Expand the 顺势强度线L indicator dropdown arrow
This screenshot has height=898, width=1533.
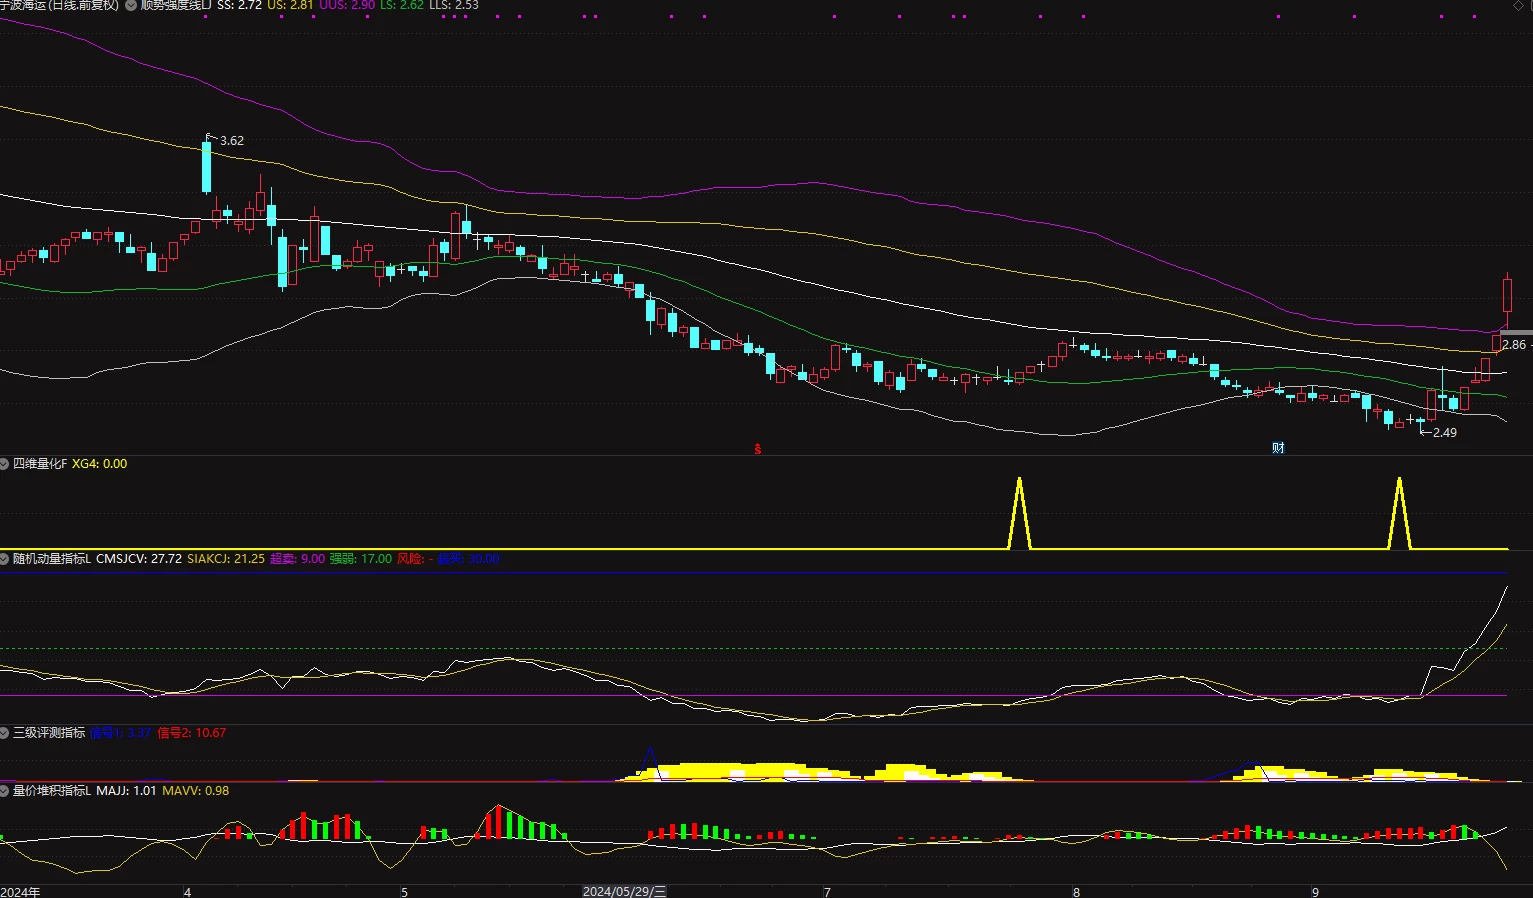coord(132,5)
